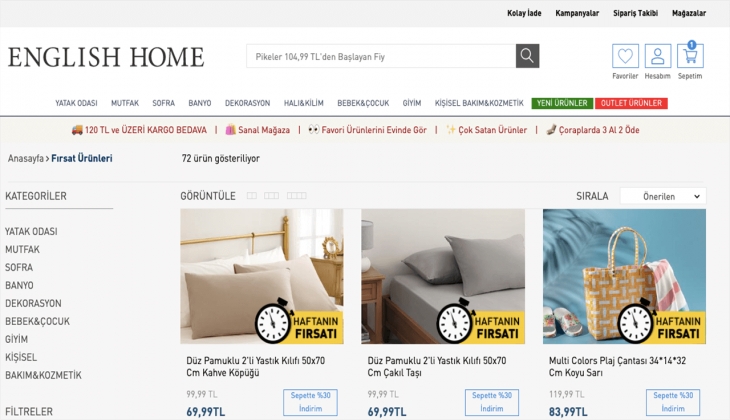
Task: Switch to four-column grid view icon
Action: (297, 196)
